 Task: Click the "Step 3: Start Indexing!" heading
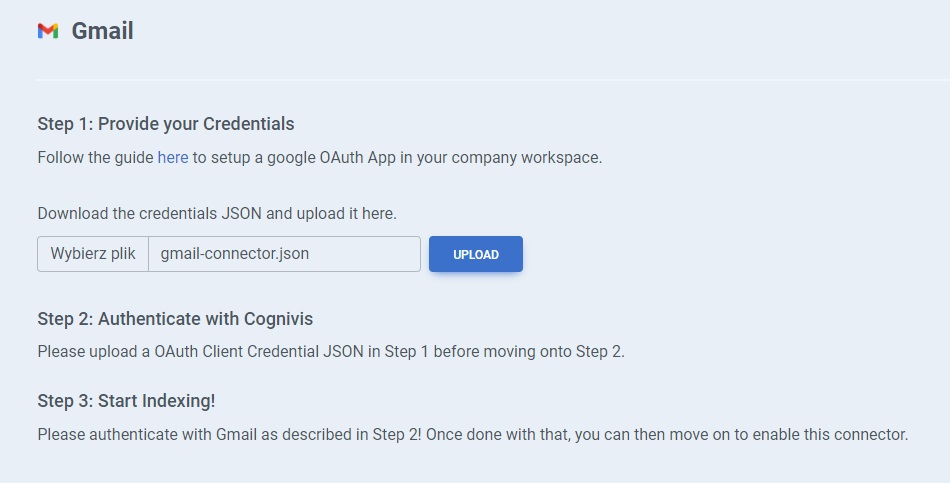pyautogui.click(x=126, y=401)
